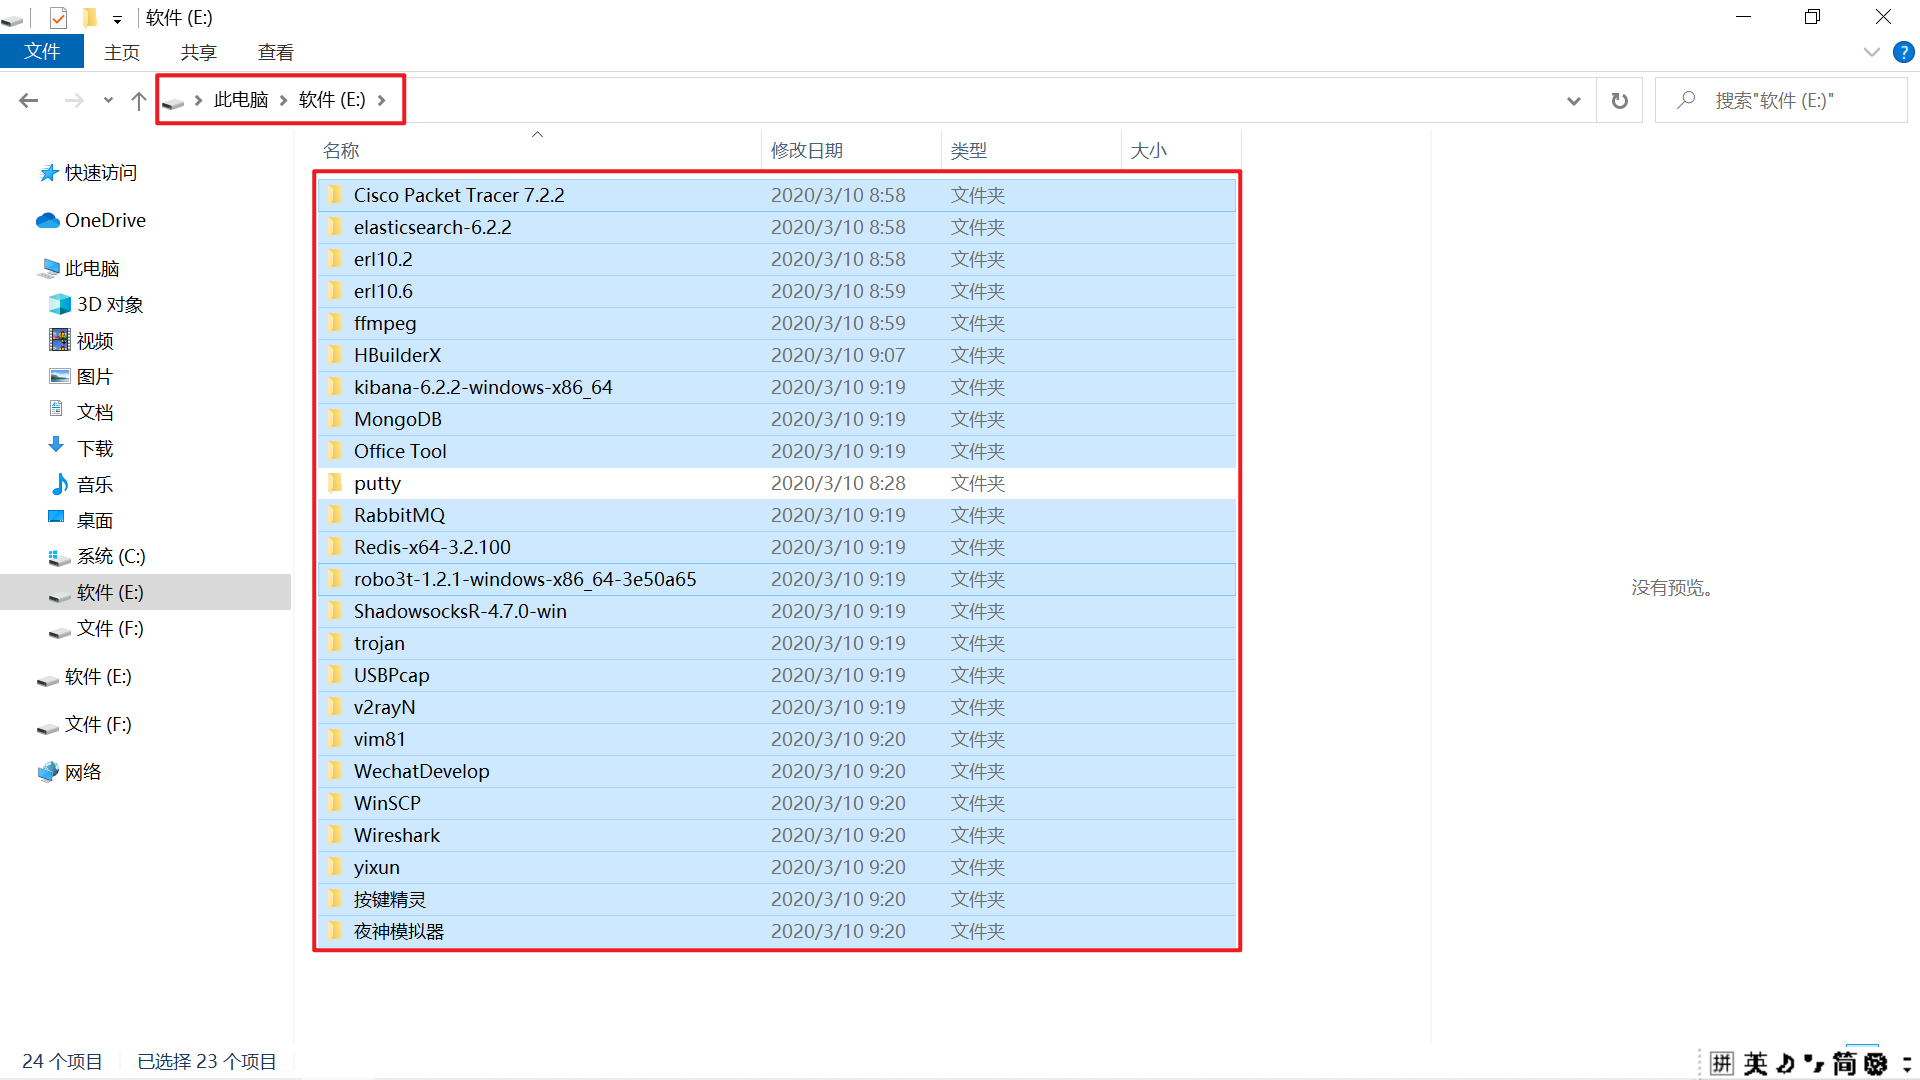Click the OneDrive cloud icon
1920x1080 pixels.
click(48, 220)
